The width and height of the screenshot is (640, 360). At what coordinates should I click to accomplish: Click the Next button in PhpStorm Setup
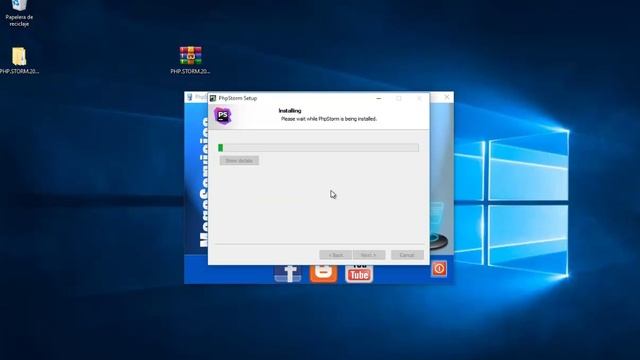[x=369, y=255]
